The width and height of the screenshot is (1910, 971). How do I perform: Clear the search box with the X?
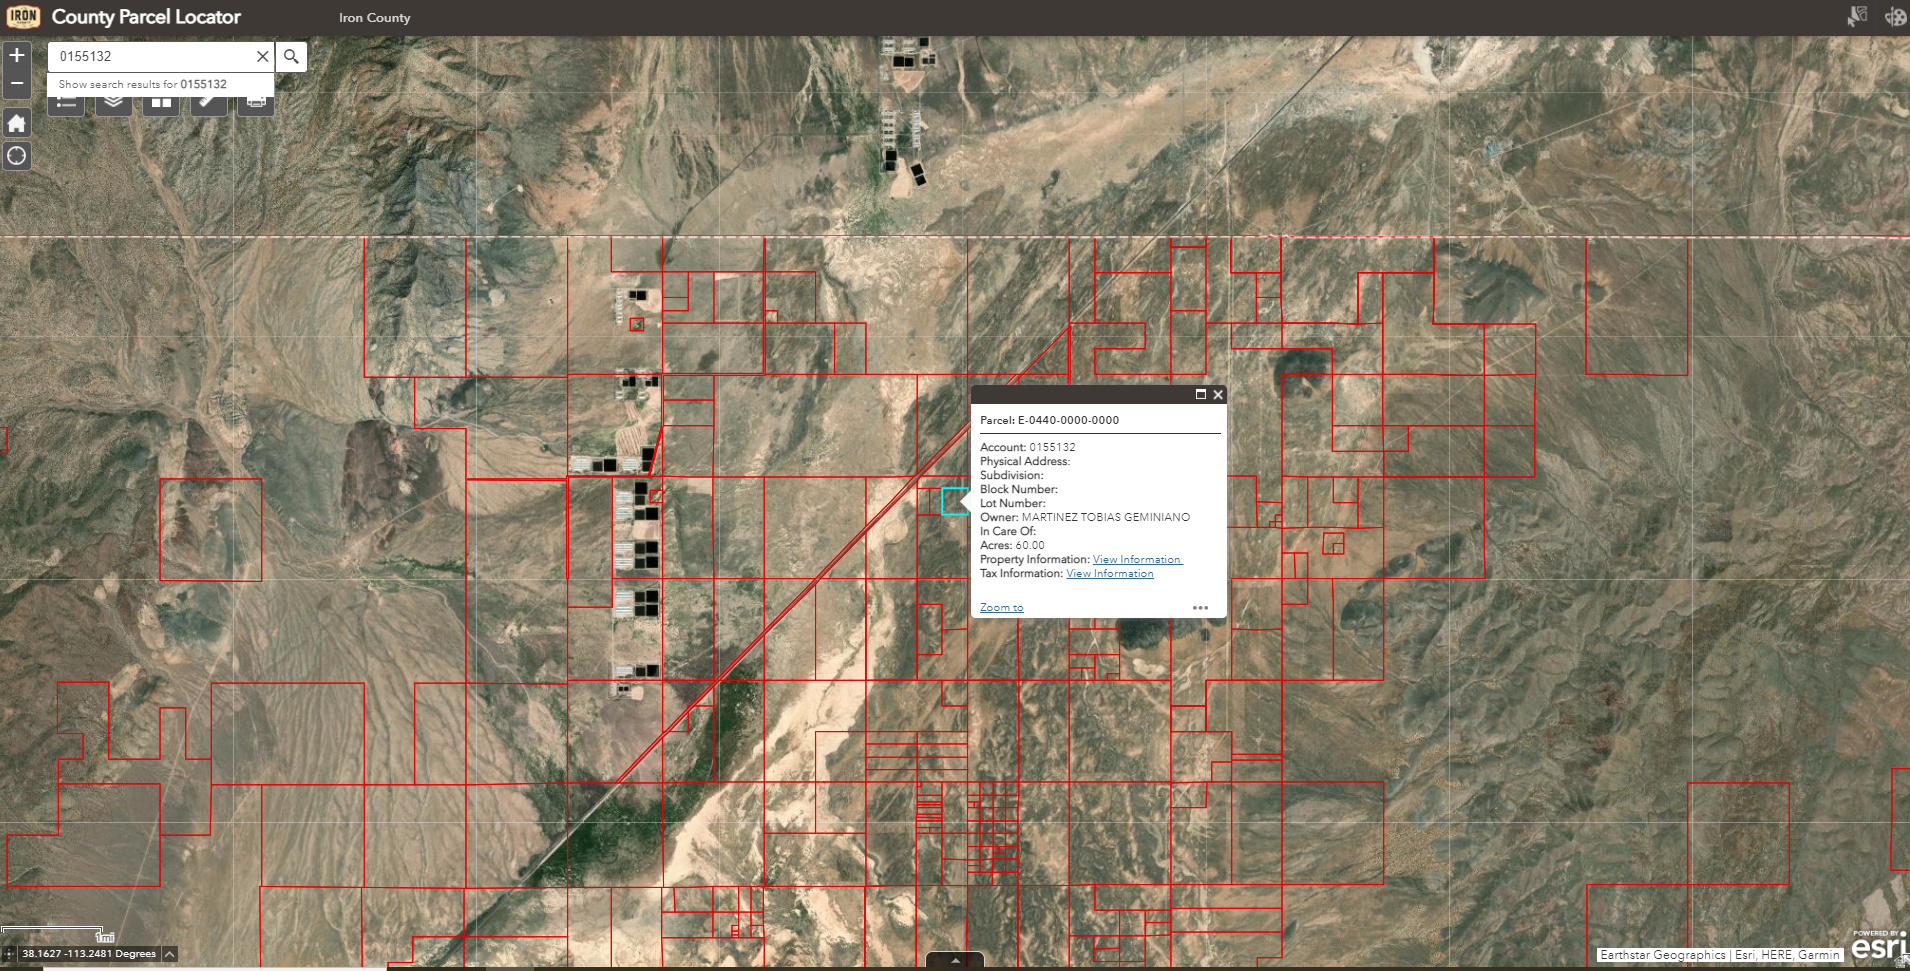click(263, 56)
